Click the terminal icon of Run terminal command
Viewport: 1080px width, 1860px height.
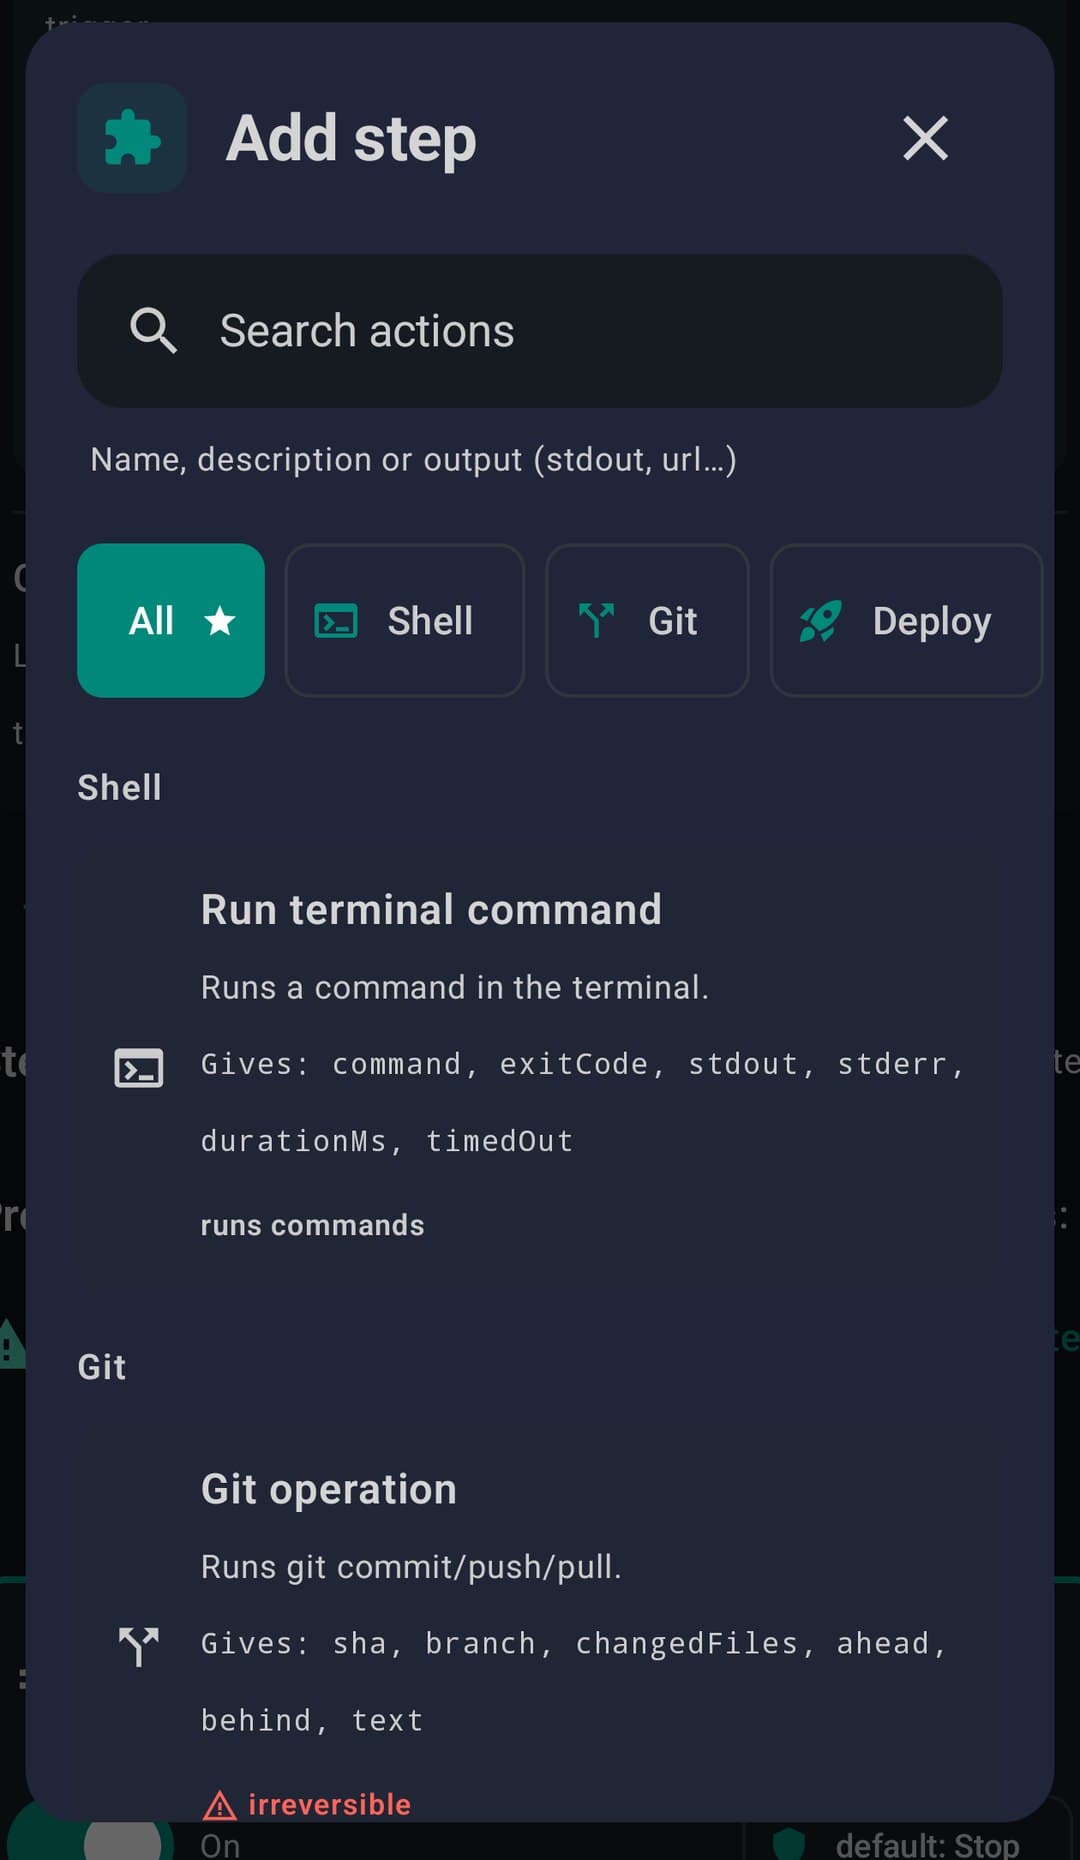pos(139,1068)
